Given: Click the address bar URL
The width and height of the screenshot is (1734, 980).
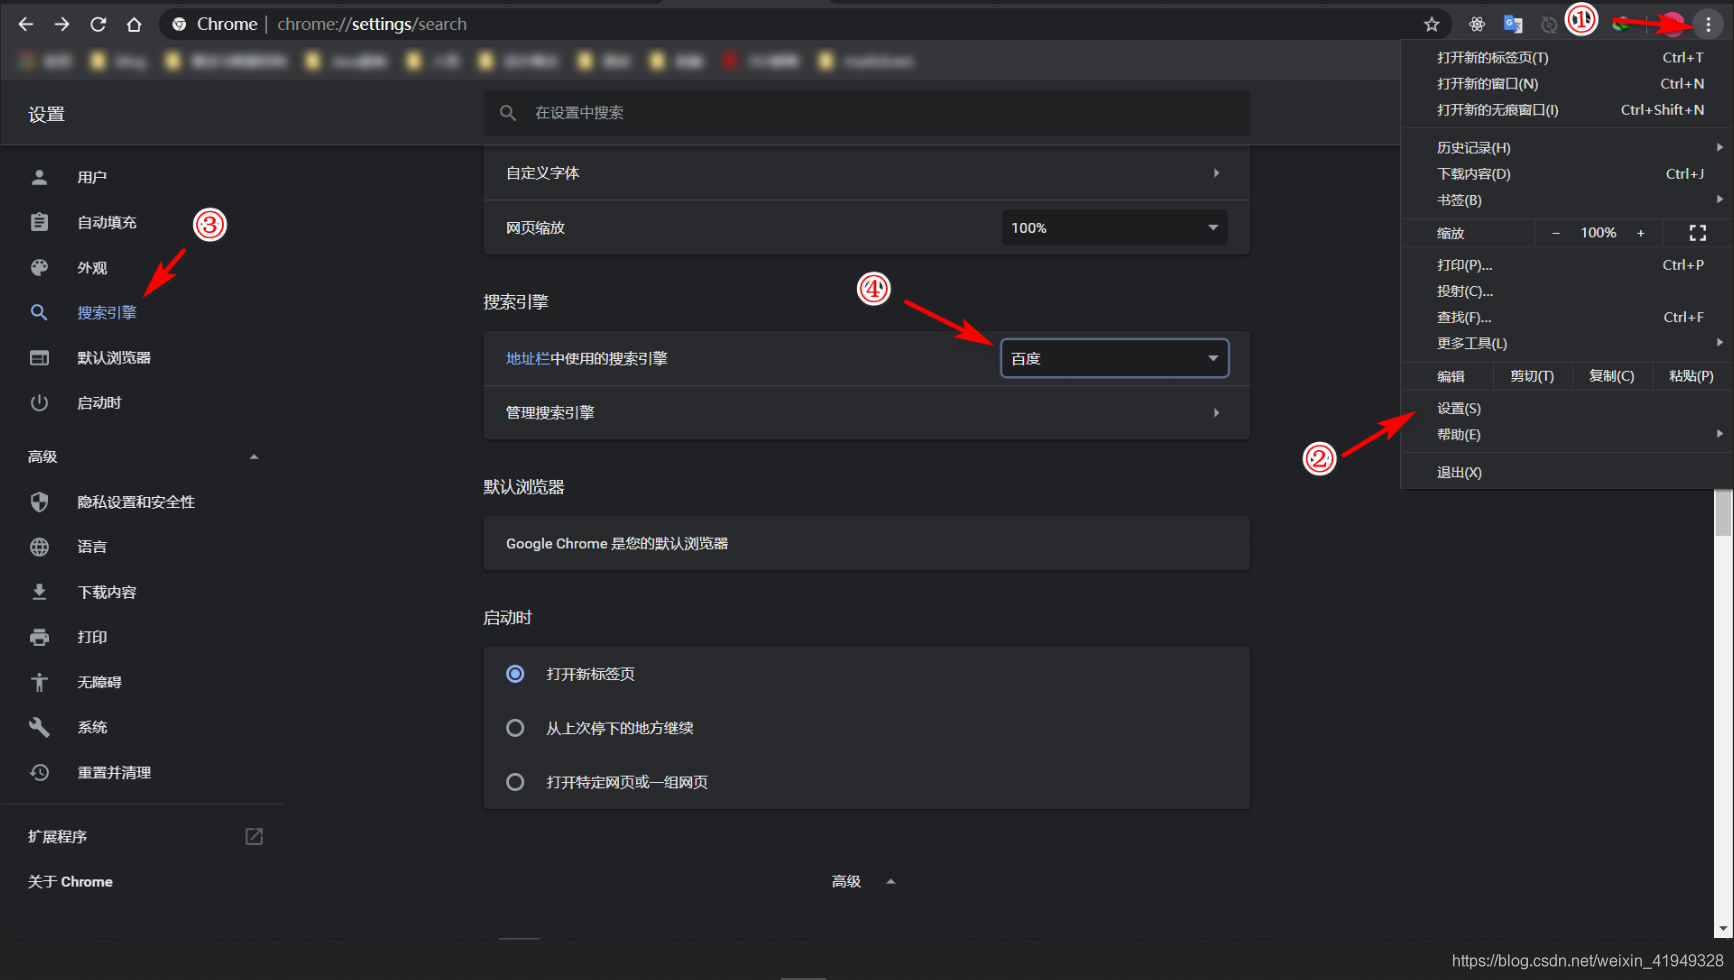Looking at the screenshot, I should pos(372,24).
